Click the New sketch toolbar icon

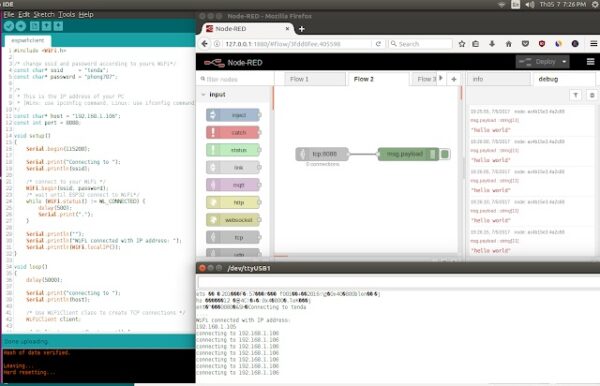[x=34, y=26]
